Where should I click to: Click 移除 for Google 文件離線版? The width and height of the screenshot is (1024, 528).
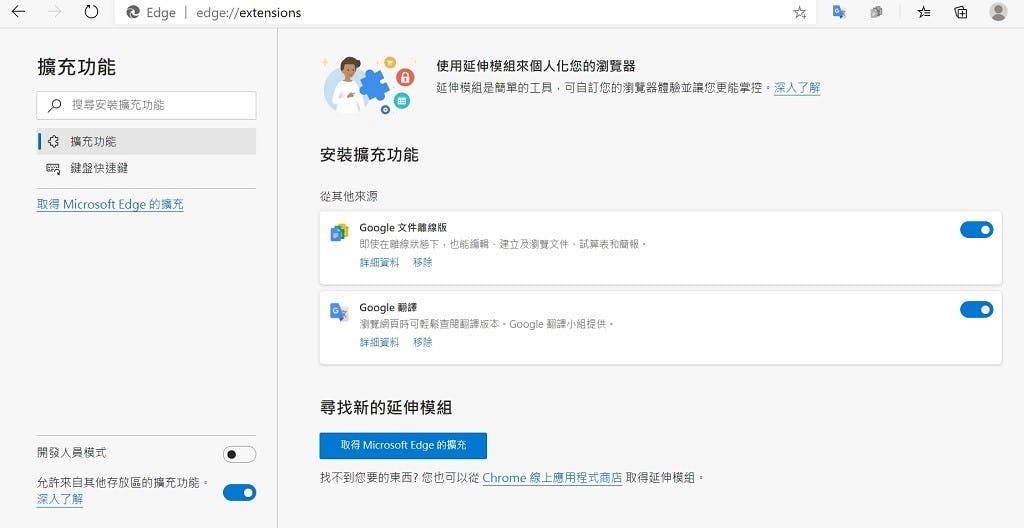(423, 263)
